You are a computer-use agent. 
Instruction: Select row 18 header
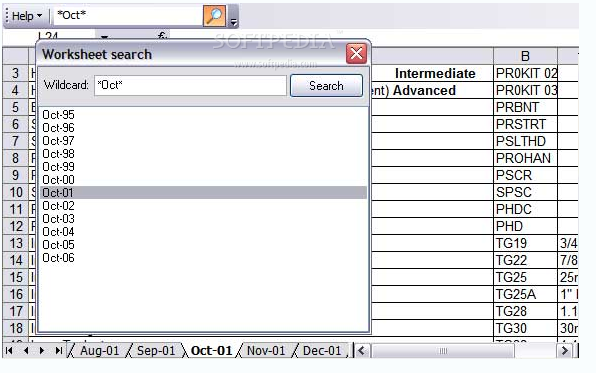(15, 328)
